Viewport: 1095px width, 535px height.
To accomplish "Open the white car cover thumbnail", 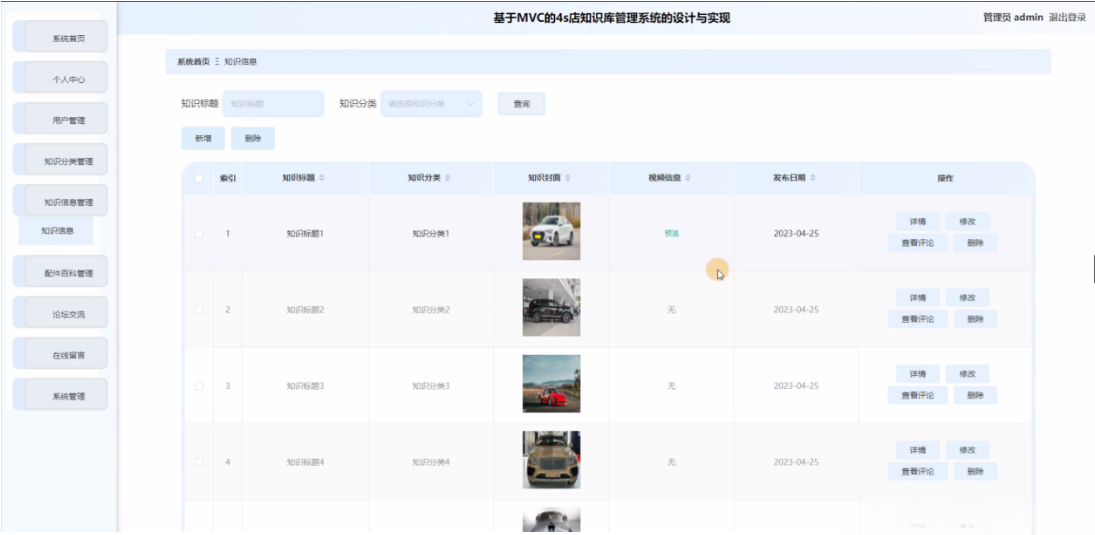I will pos(551,231).
